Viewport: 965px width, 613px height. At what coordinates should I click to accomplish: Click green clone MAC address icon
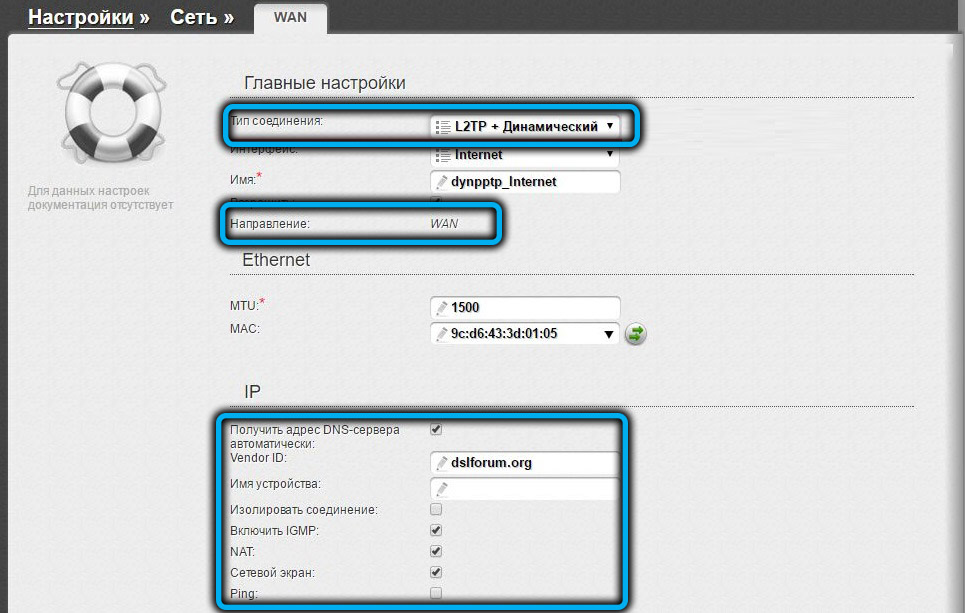pos(635,334)
